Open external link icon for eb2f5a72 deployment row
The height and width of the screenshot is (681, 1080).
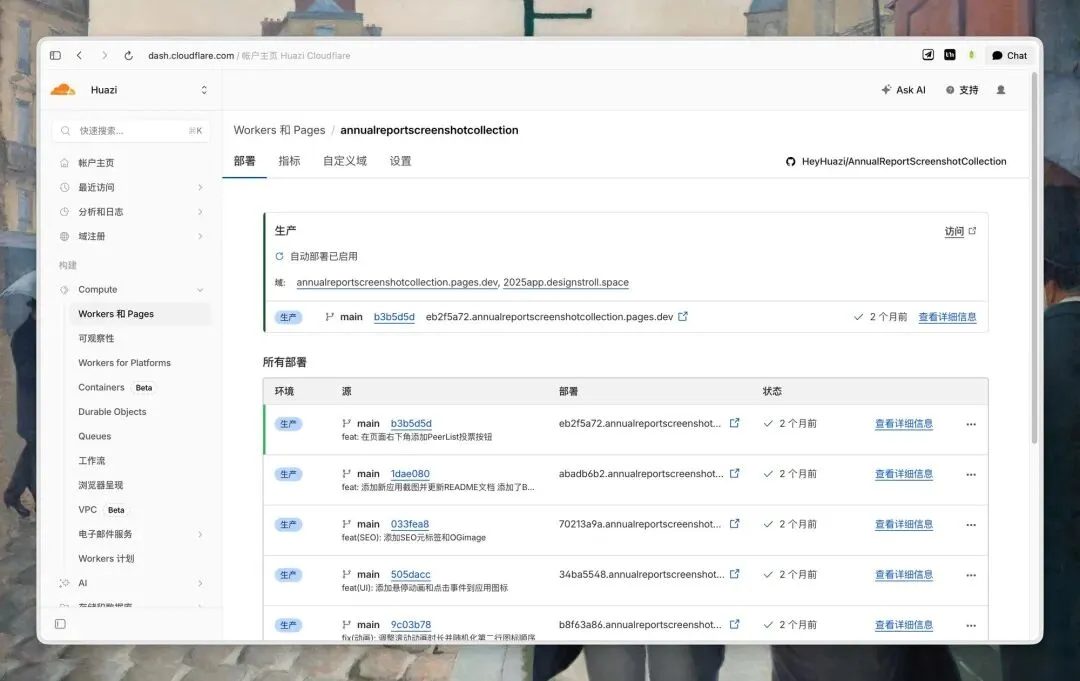coord(734,423)
